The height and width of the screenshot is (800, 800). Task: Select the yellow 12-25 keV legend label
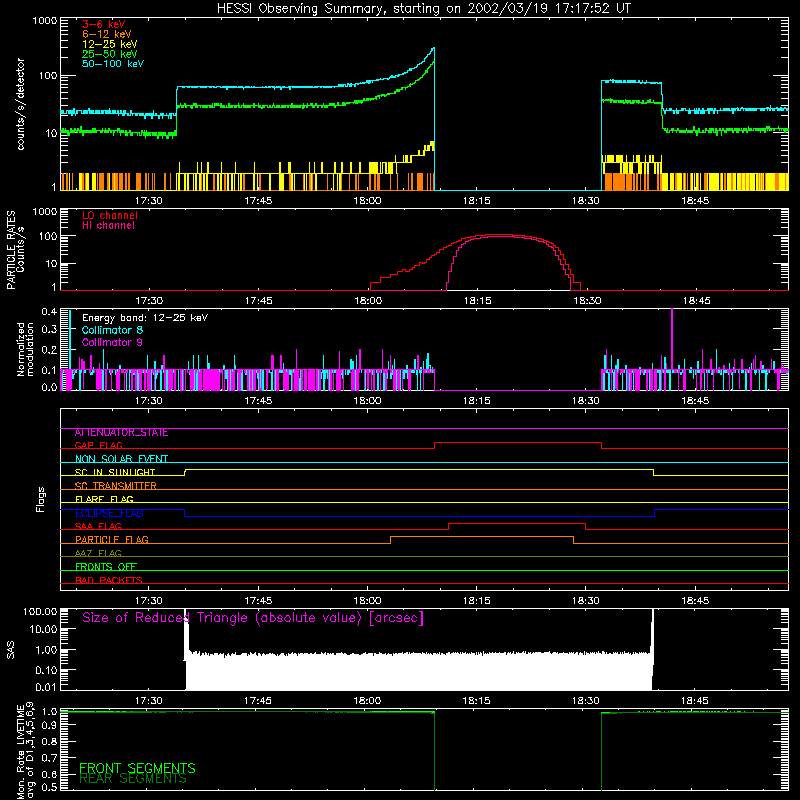tap(110, 44)
